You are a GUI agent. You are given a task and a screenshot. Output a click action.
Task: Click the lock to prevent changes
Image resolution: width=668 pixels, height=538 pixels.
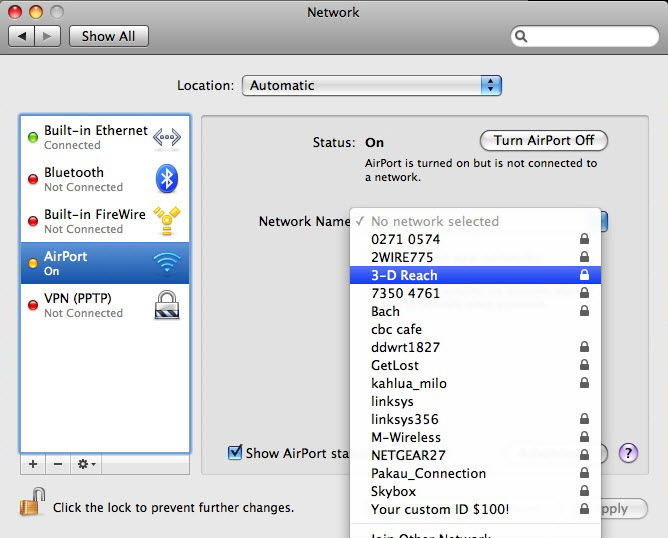pos(32,503)
